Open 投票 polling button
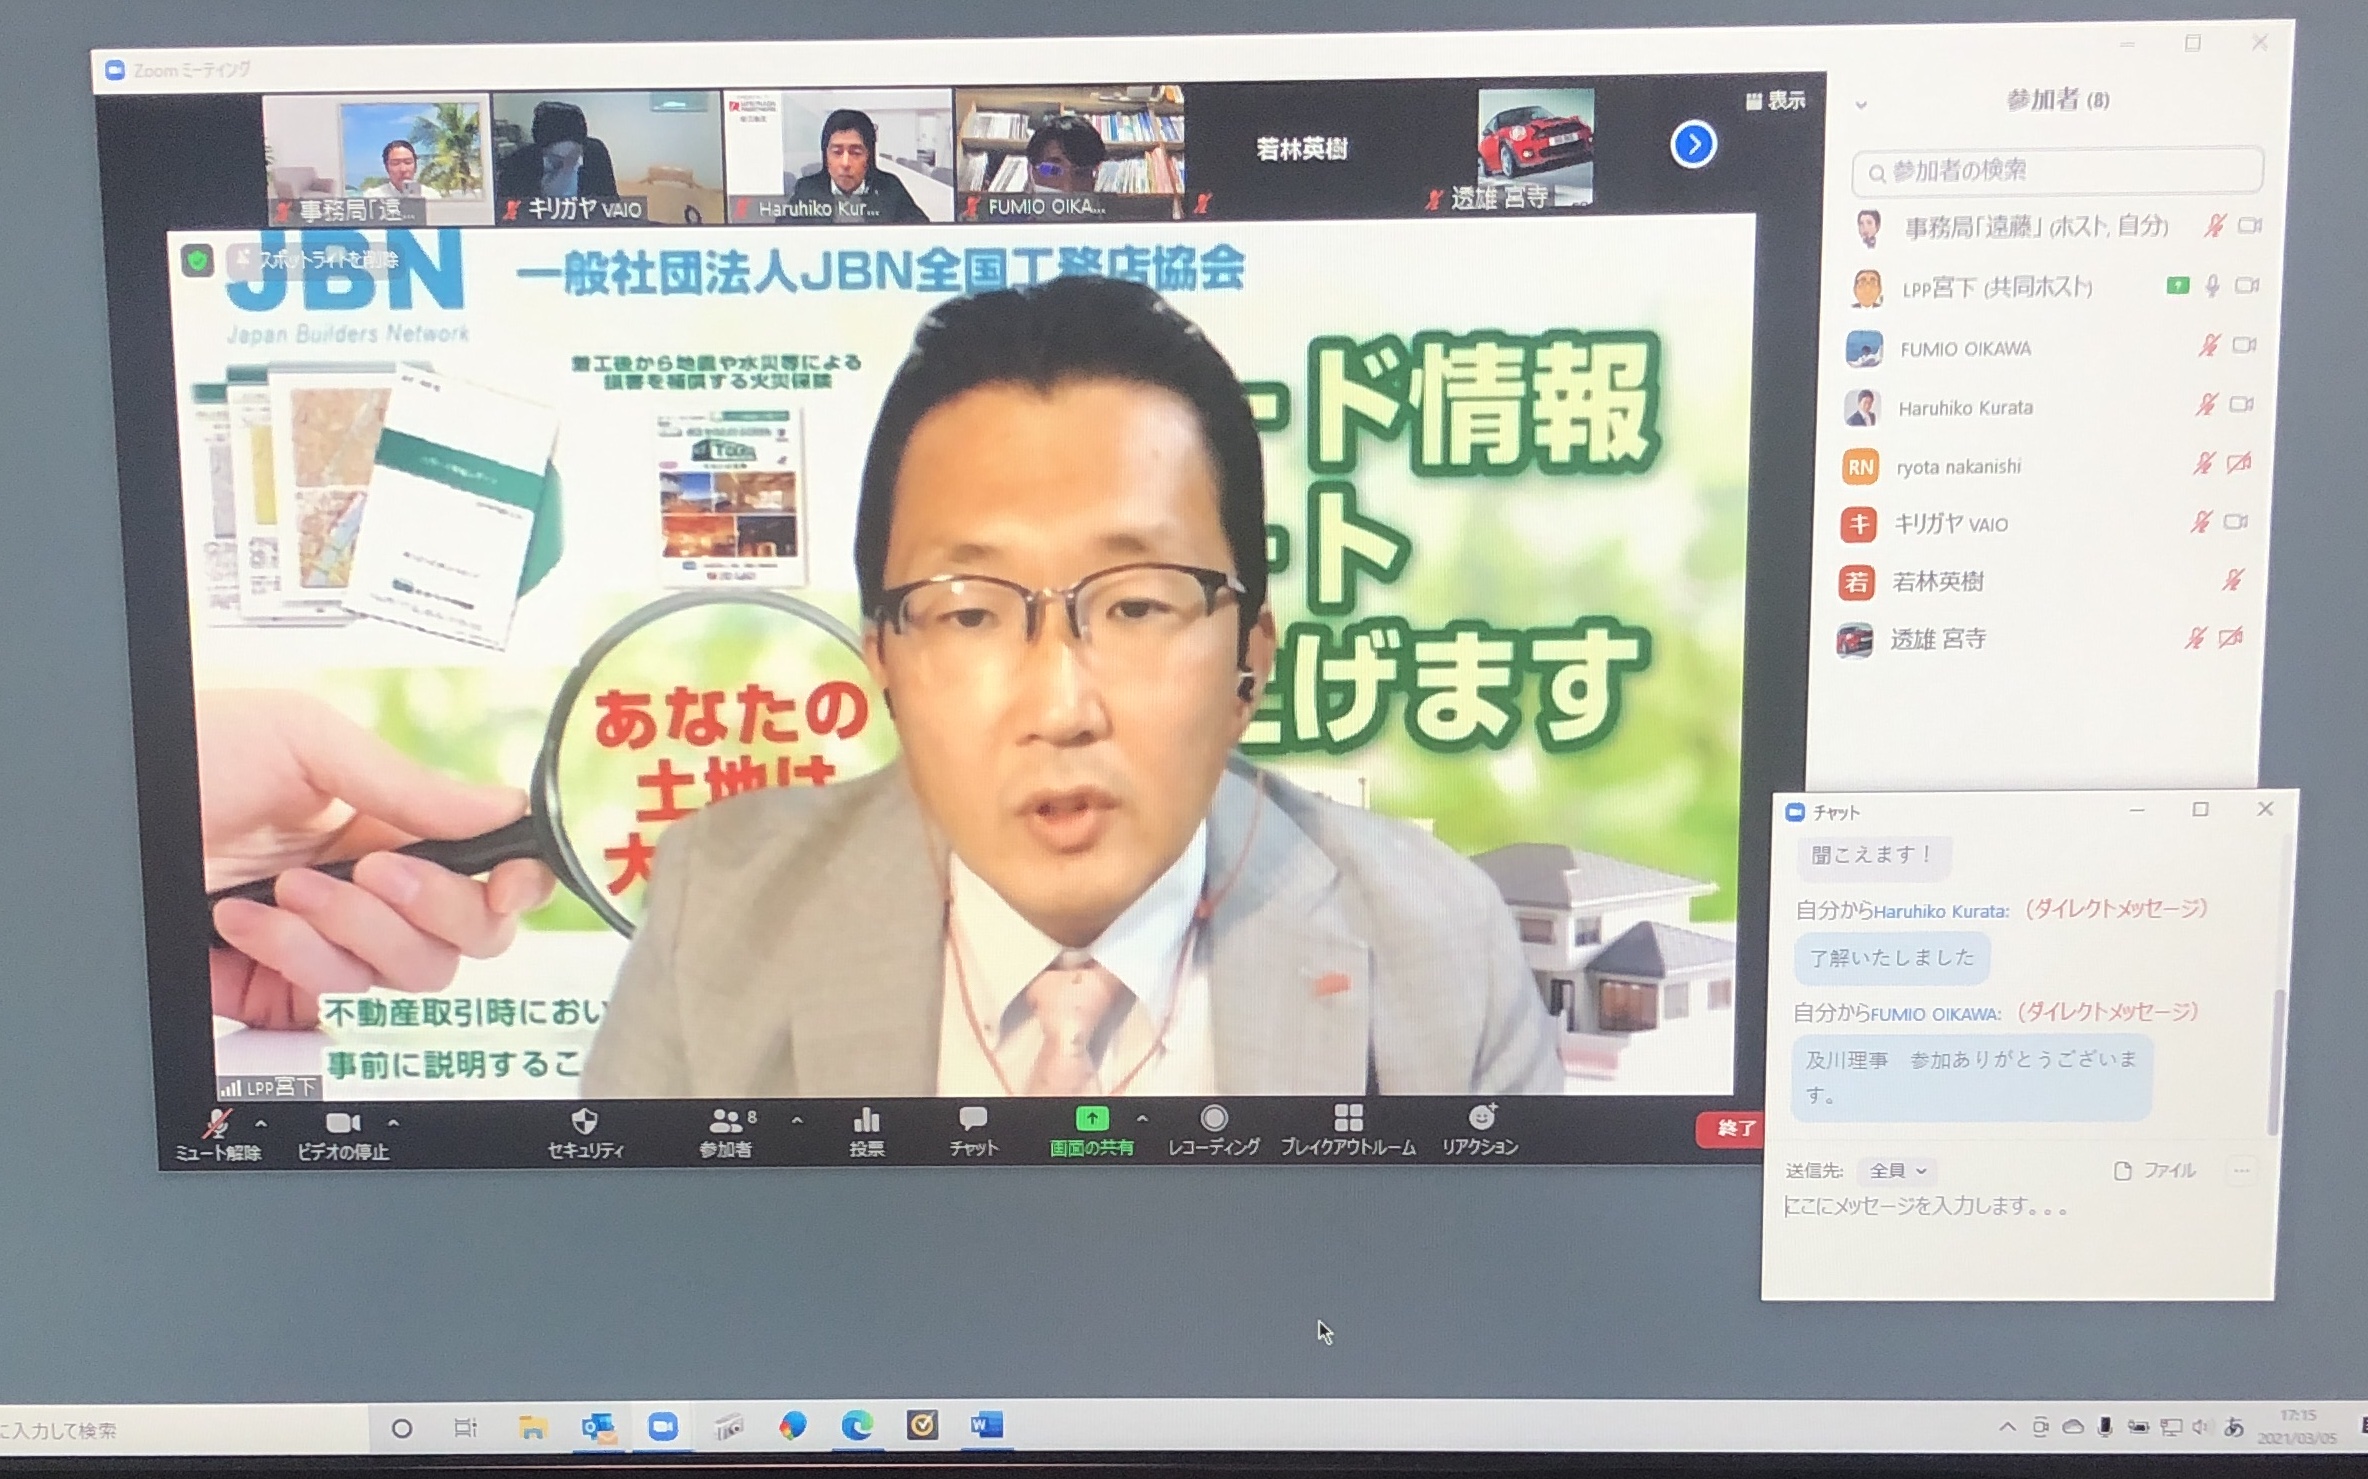2368x1479 pixels. point(866,1133)
